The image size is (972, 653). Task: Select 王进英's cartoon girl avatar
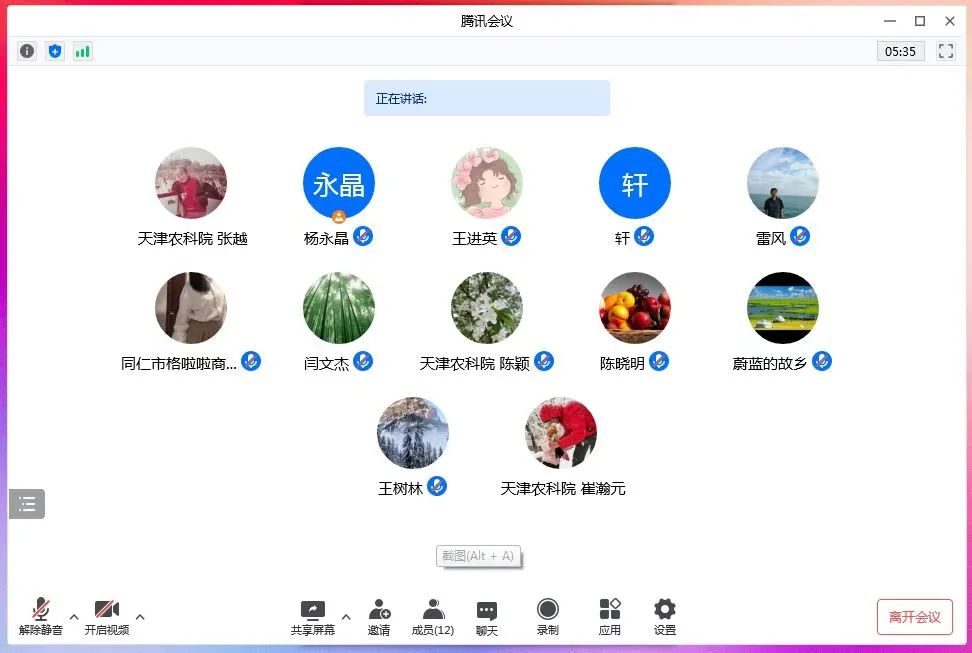pos(487,183)
